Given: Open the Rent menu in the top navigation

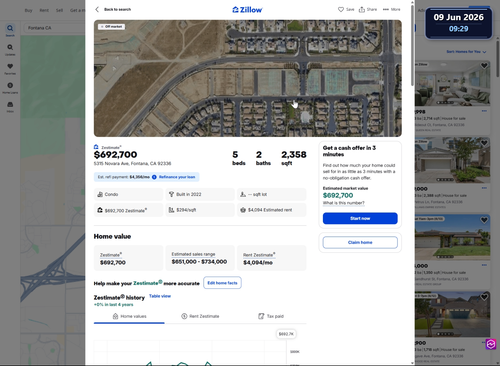Looking at the screenshot, I should tap(44, 10).
